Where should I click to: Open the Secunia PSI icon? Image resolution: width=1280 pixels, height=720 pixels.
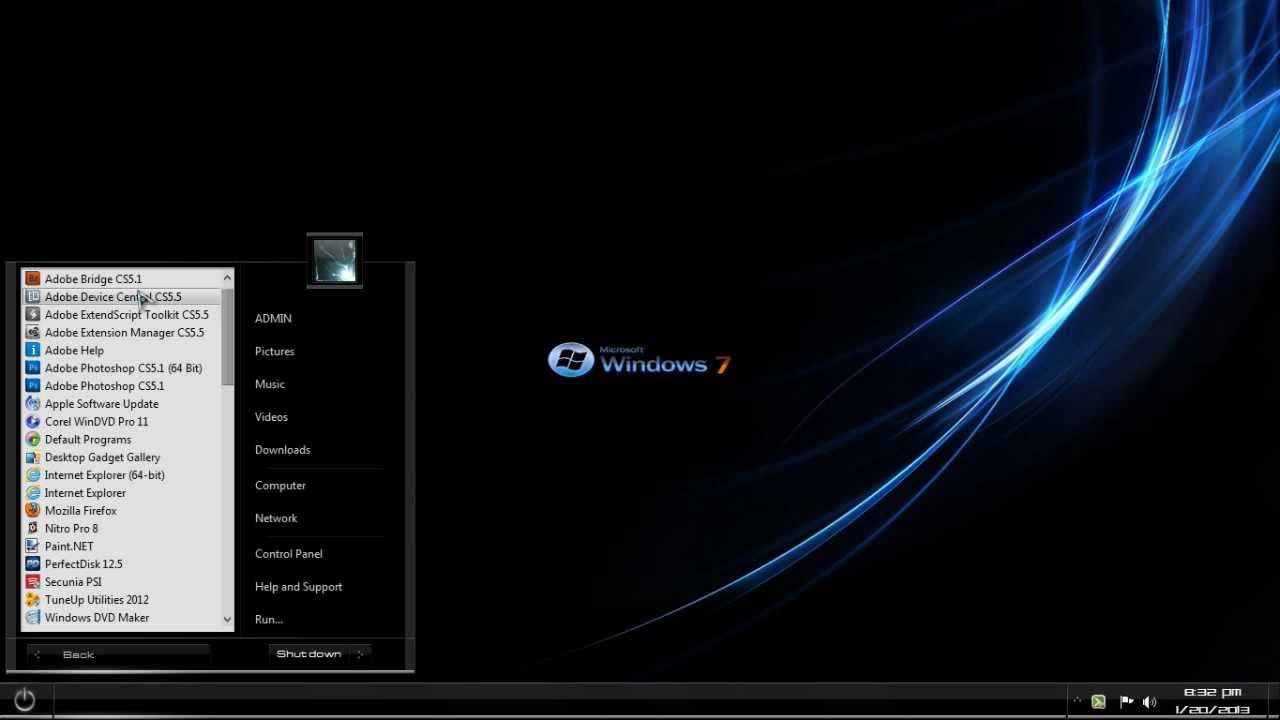pyautogui.click(x=33, y=582)
